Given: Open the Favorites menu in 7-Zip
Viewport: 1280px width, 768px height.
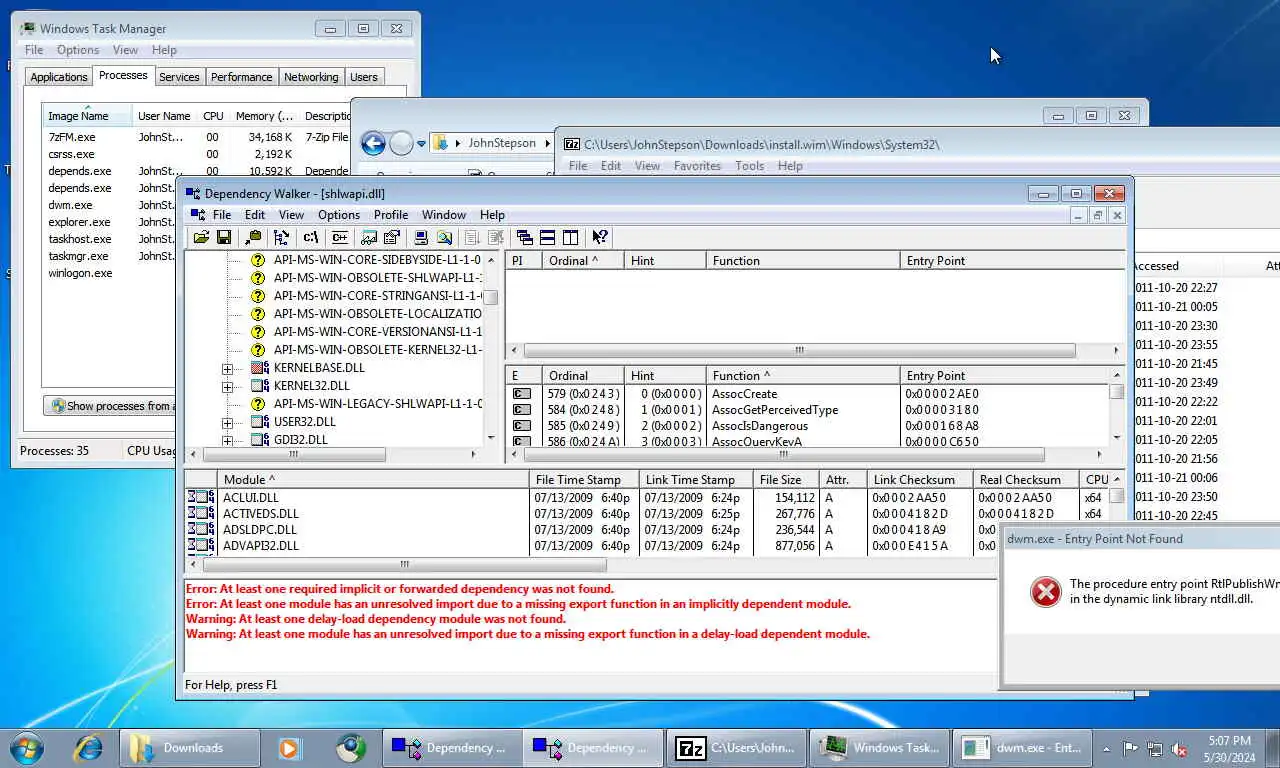Looking at the screenshot, I should click(697, 166).
